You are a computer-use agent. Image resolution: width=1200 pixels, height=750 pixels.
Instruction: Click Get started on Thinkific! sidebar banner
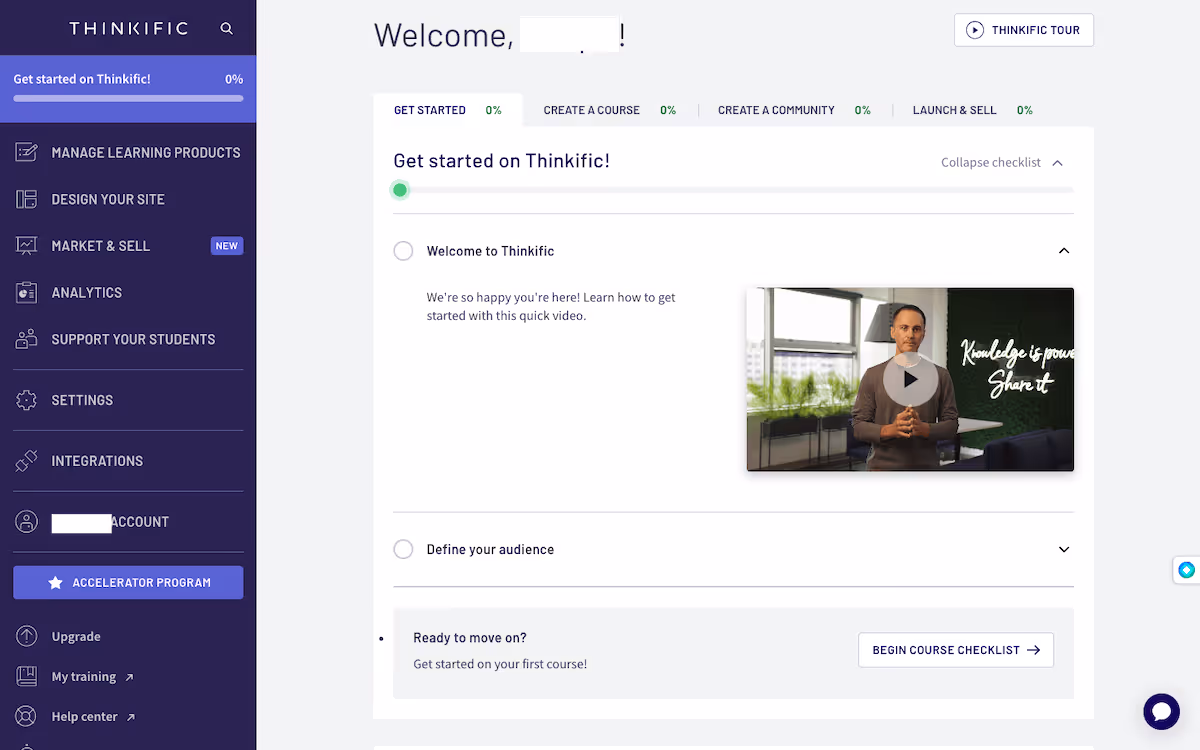click(x=128, y=88)
